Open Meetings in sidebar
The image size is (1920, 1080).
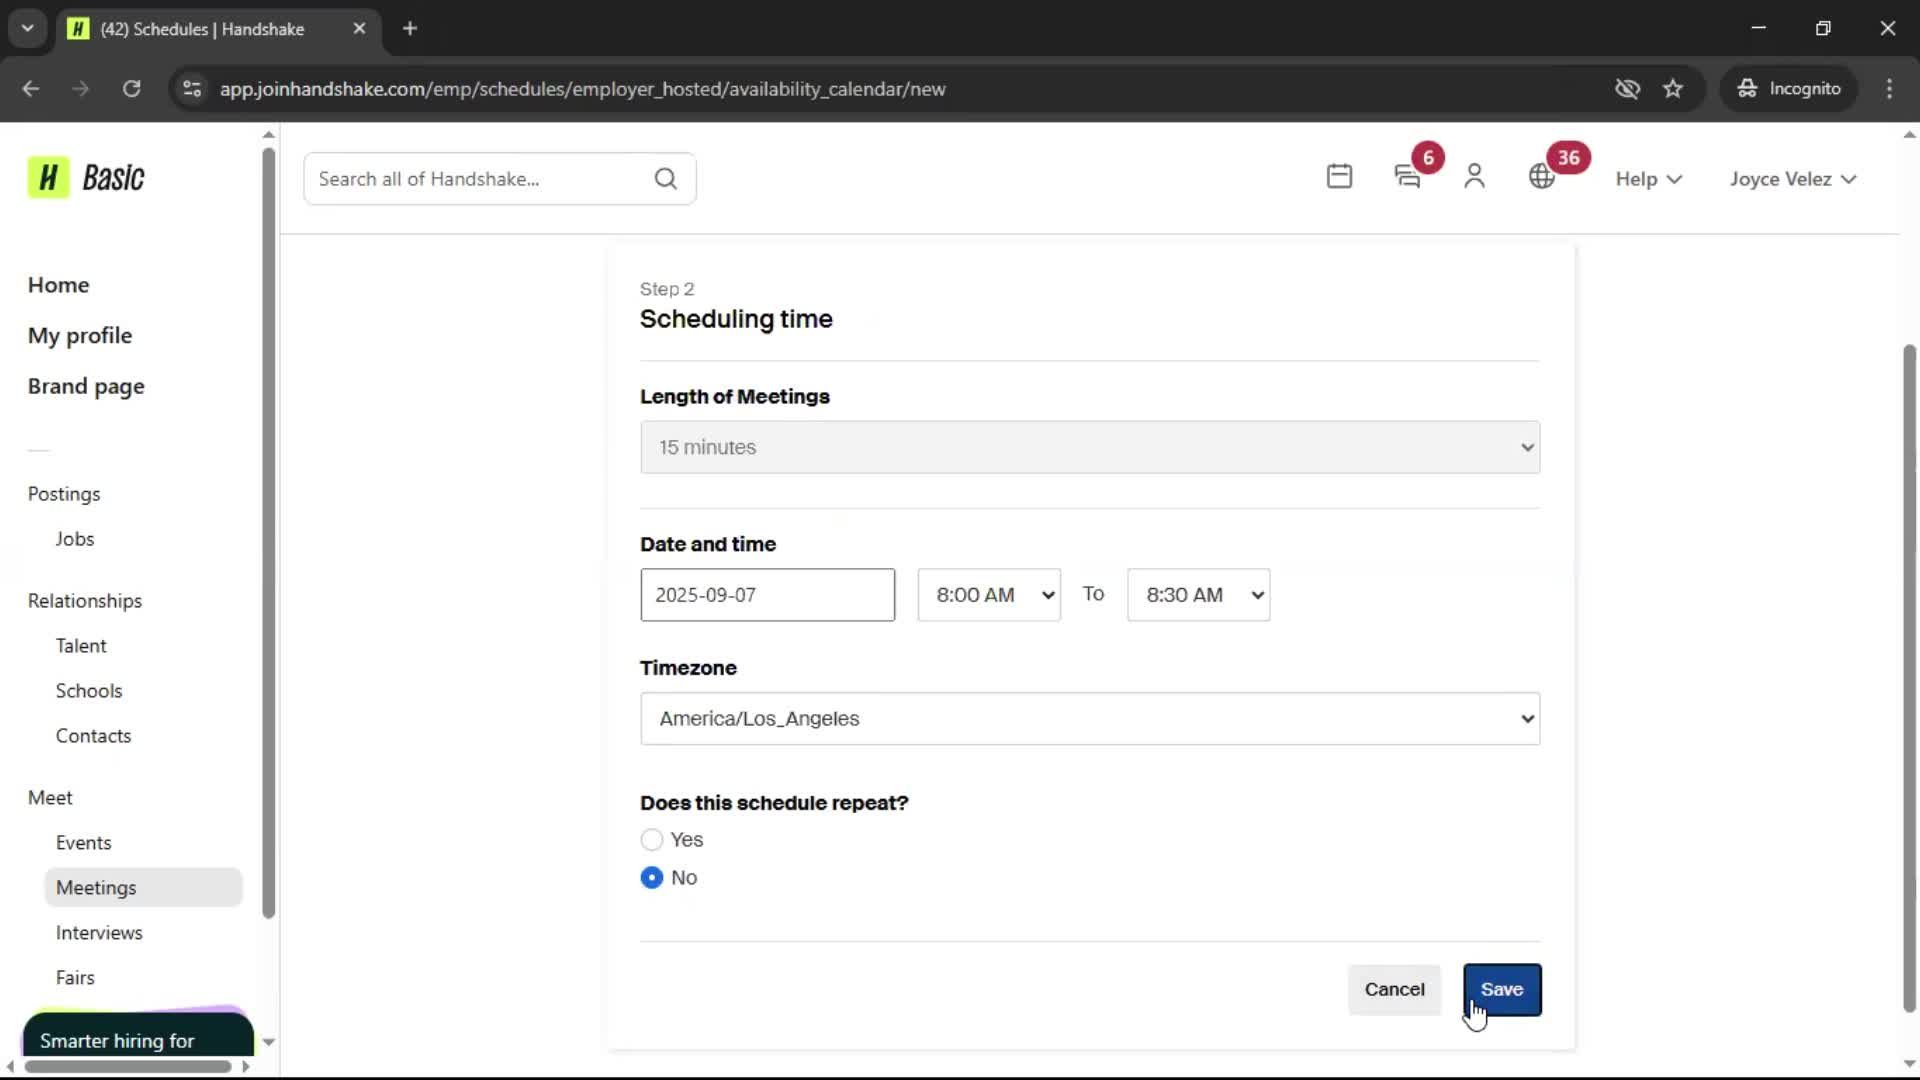[143, 888]
